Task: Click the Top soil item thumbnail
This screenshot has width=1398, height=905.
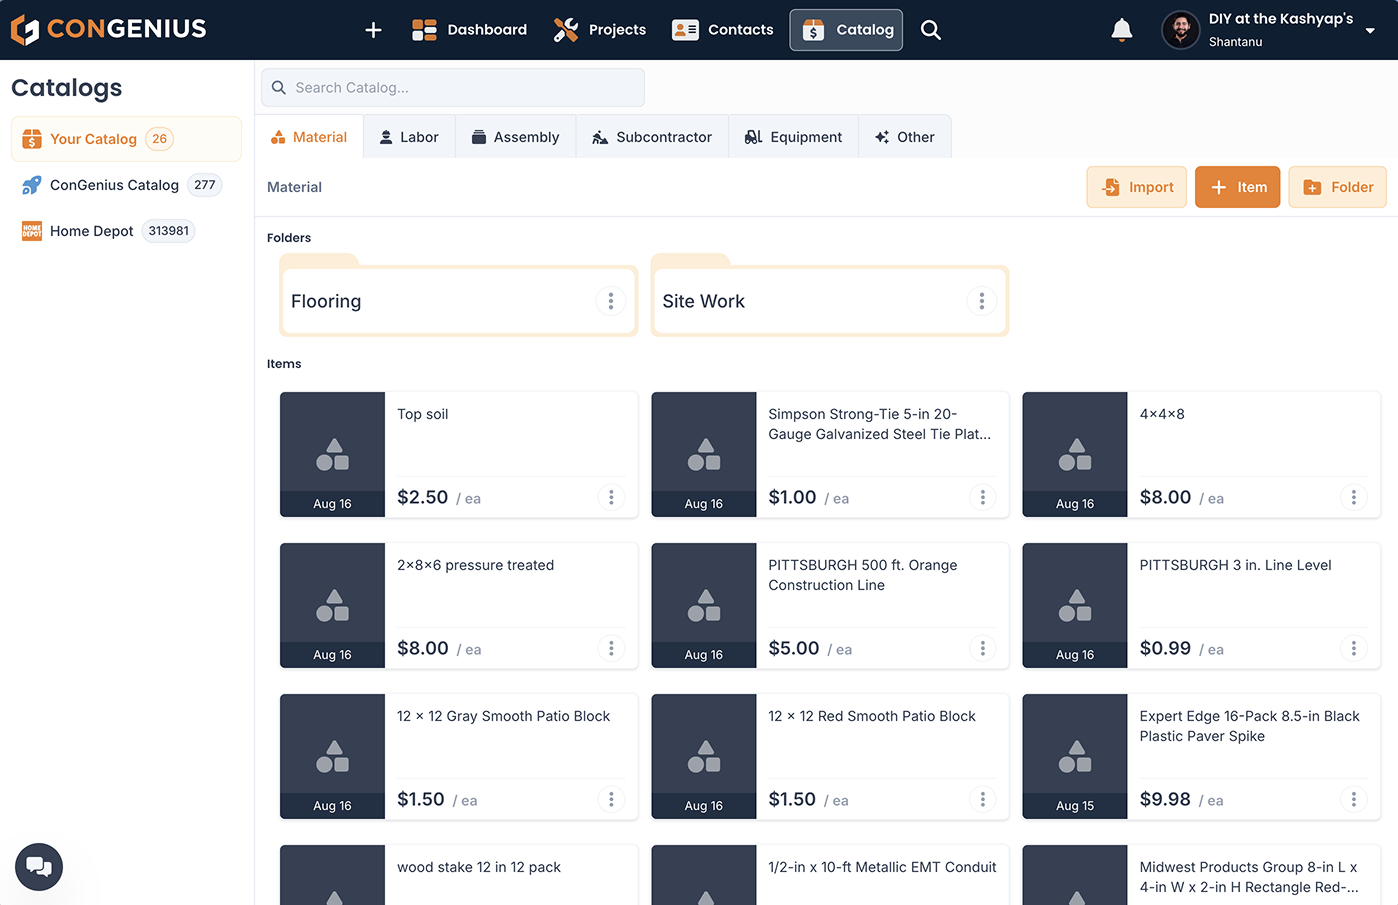Action: click(x=332, y=454)
